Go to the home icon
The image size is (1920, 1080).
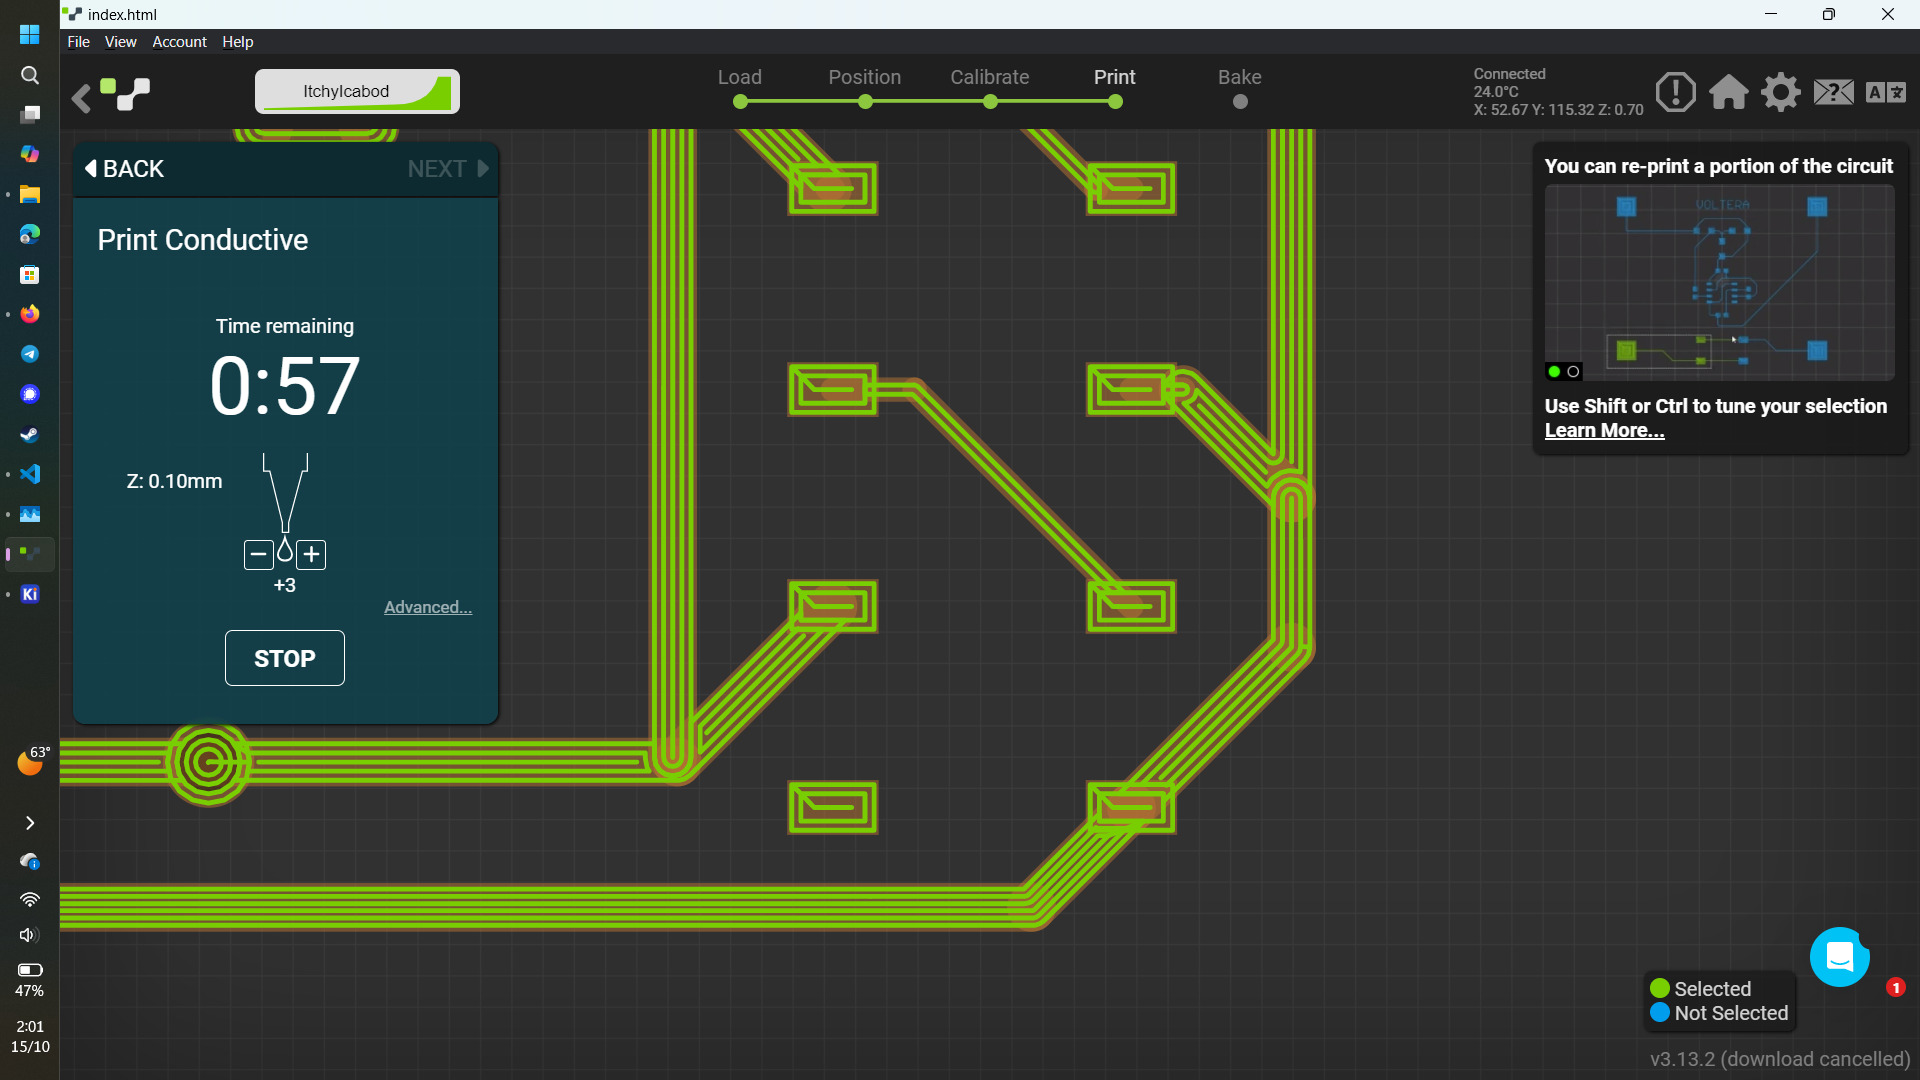click(1728, 92)
